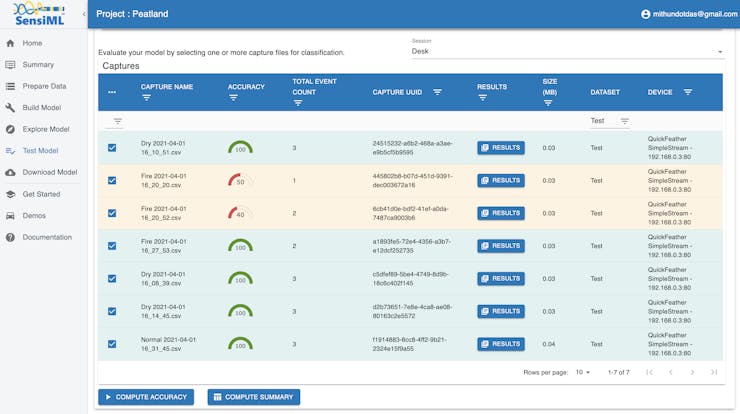Screen dimensions: 740x414
Task: Navigate to Build Model in sidebar
Action: [x=41, y=108]
